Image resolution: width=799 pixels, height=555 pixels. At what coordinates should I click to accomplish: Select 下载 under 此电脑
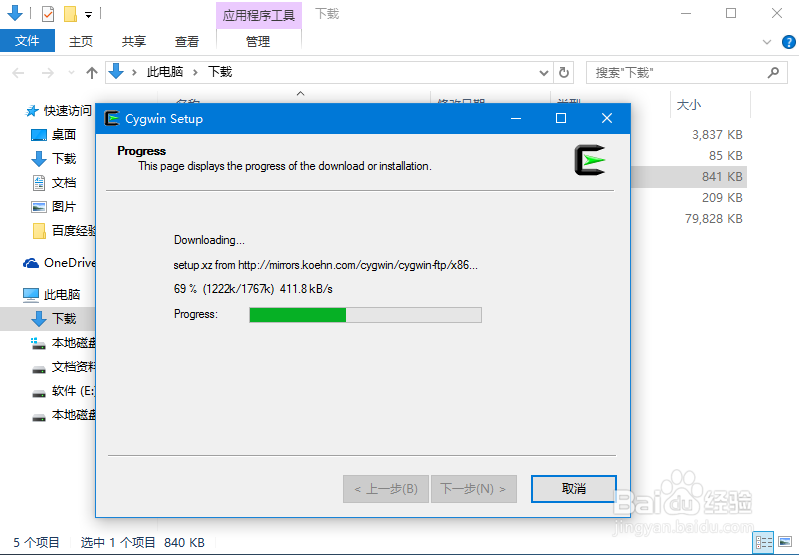(48, 319)
